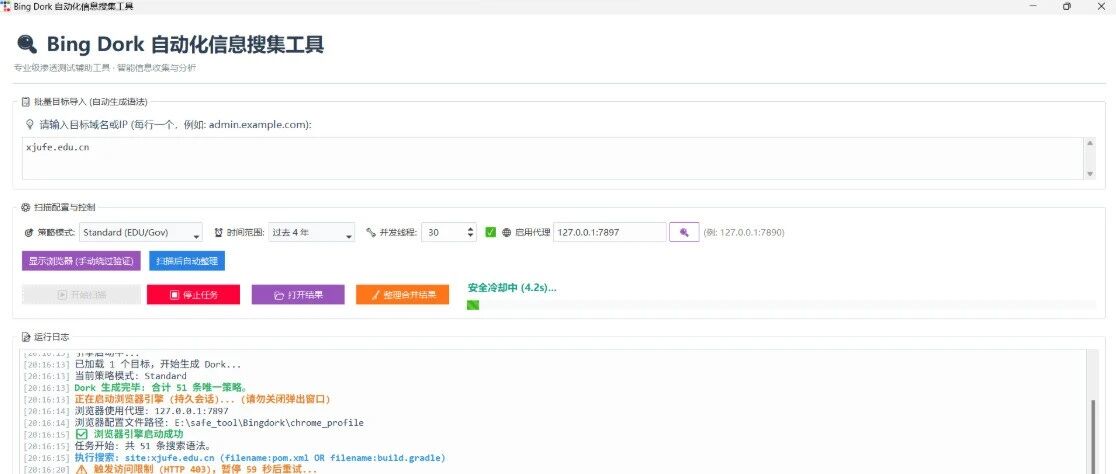This screenshot has height=474, width=1116.
Task: Click the restore window button in title bar
Action: (x=1067, y=6)
